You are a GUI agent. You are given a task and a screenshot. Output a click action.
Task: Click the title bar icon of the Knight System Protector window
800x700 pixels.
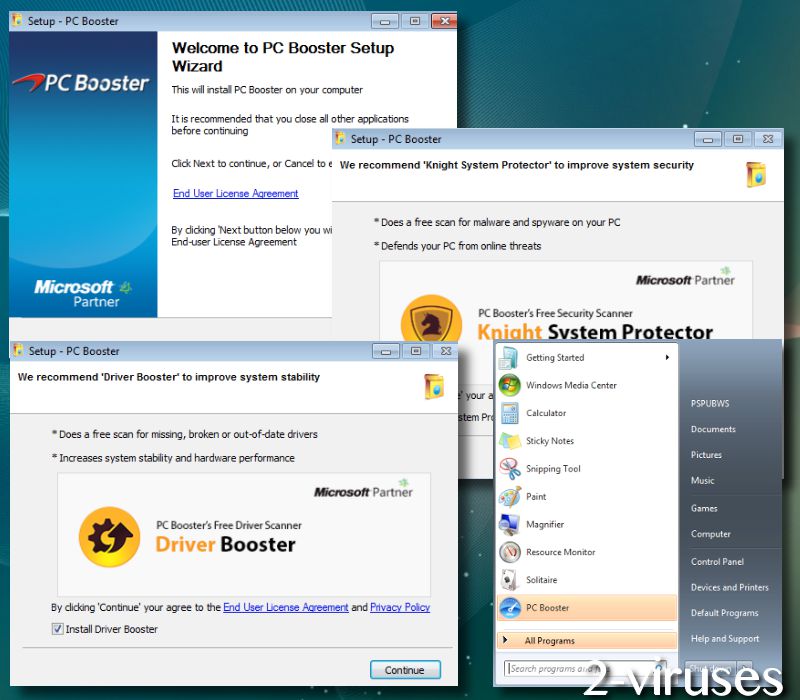pos(340,138)
